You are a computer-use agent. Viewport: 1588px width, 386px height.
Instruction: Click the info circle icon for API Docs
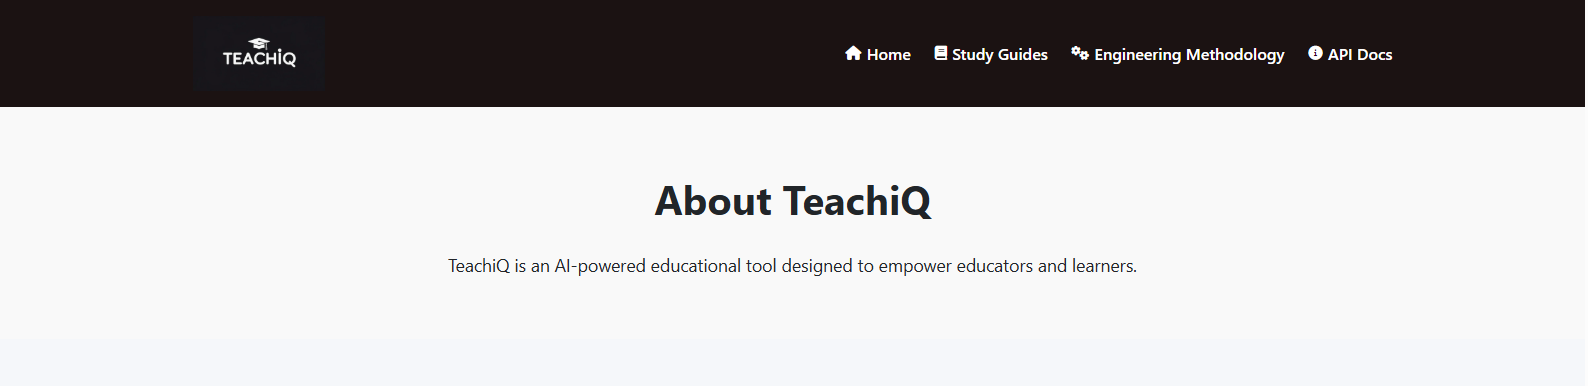point(1316,53)
